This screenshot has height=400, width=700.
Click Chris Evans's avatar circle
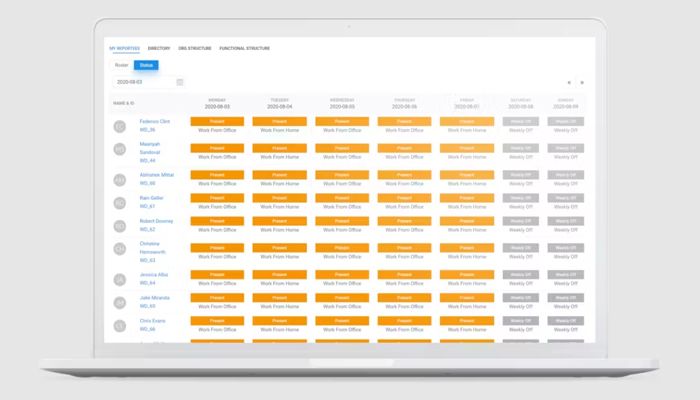click(120, 326)
